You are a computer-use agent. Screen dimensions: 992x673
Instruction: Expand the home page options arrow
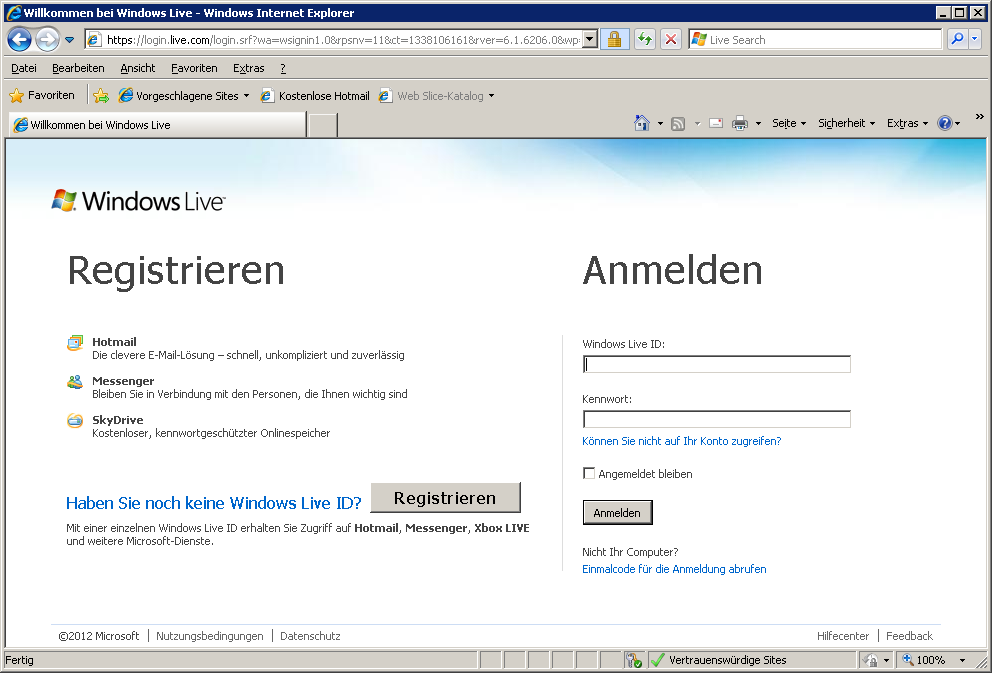coord(660,123)
